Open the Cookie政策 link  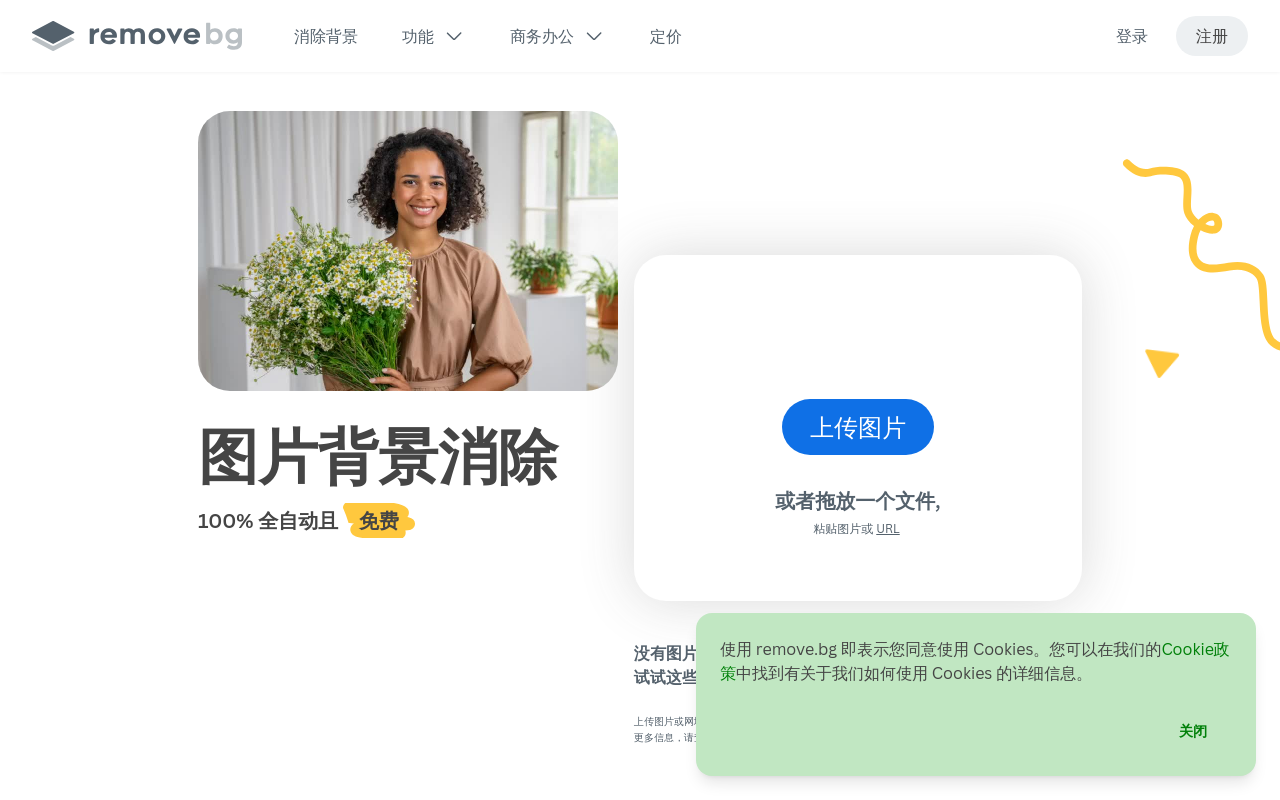[x=975, y=661]
